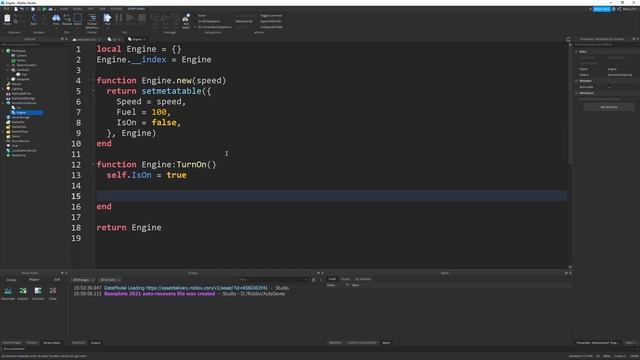Screen dimensions: 640x360
Task: Click the Step Into debugger icon
Action: 155,18
